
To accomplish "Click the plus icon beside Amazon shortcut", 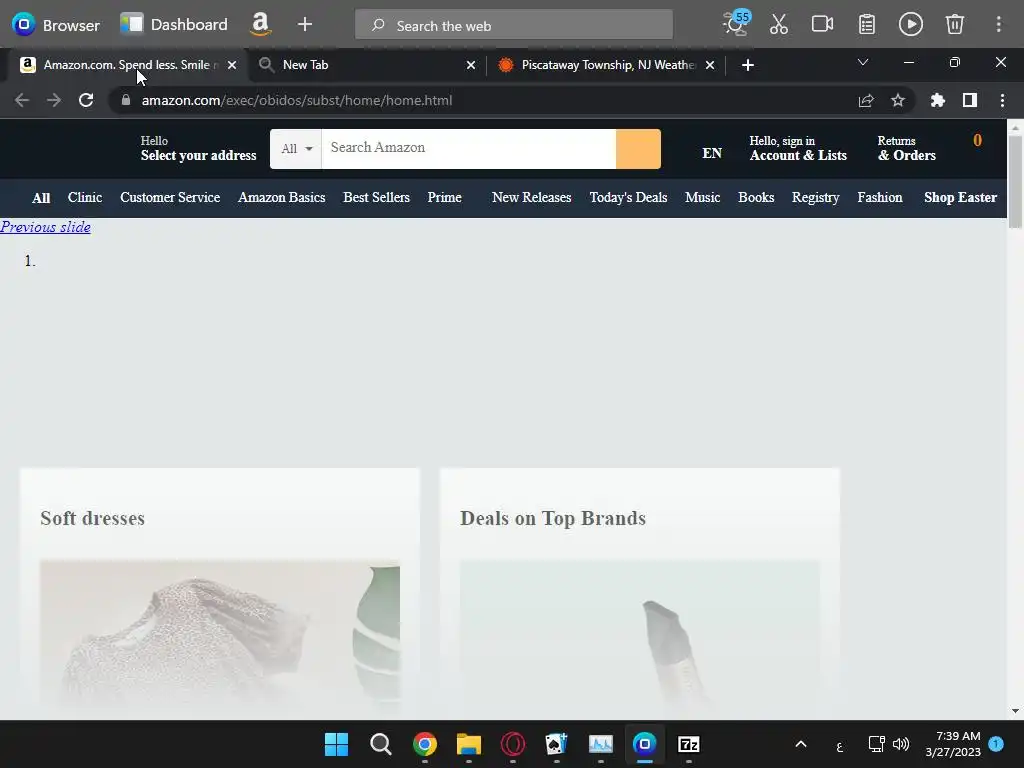I will point(304,25).
